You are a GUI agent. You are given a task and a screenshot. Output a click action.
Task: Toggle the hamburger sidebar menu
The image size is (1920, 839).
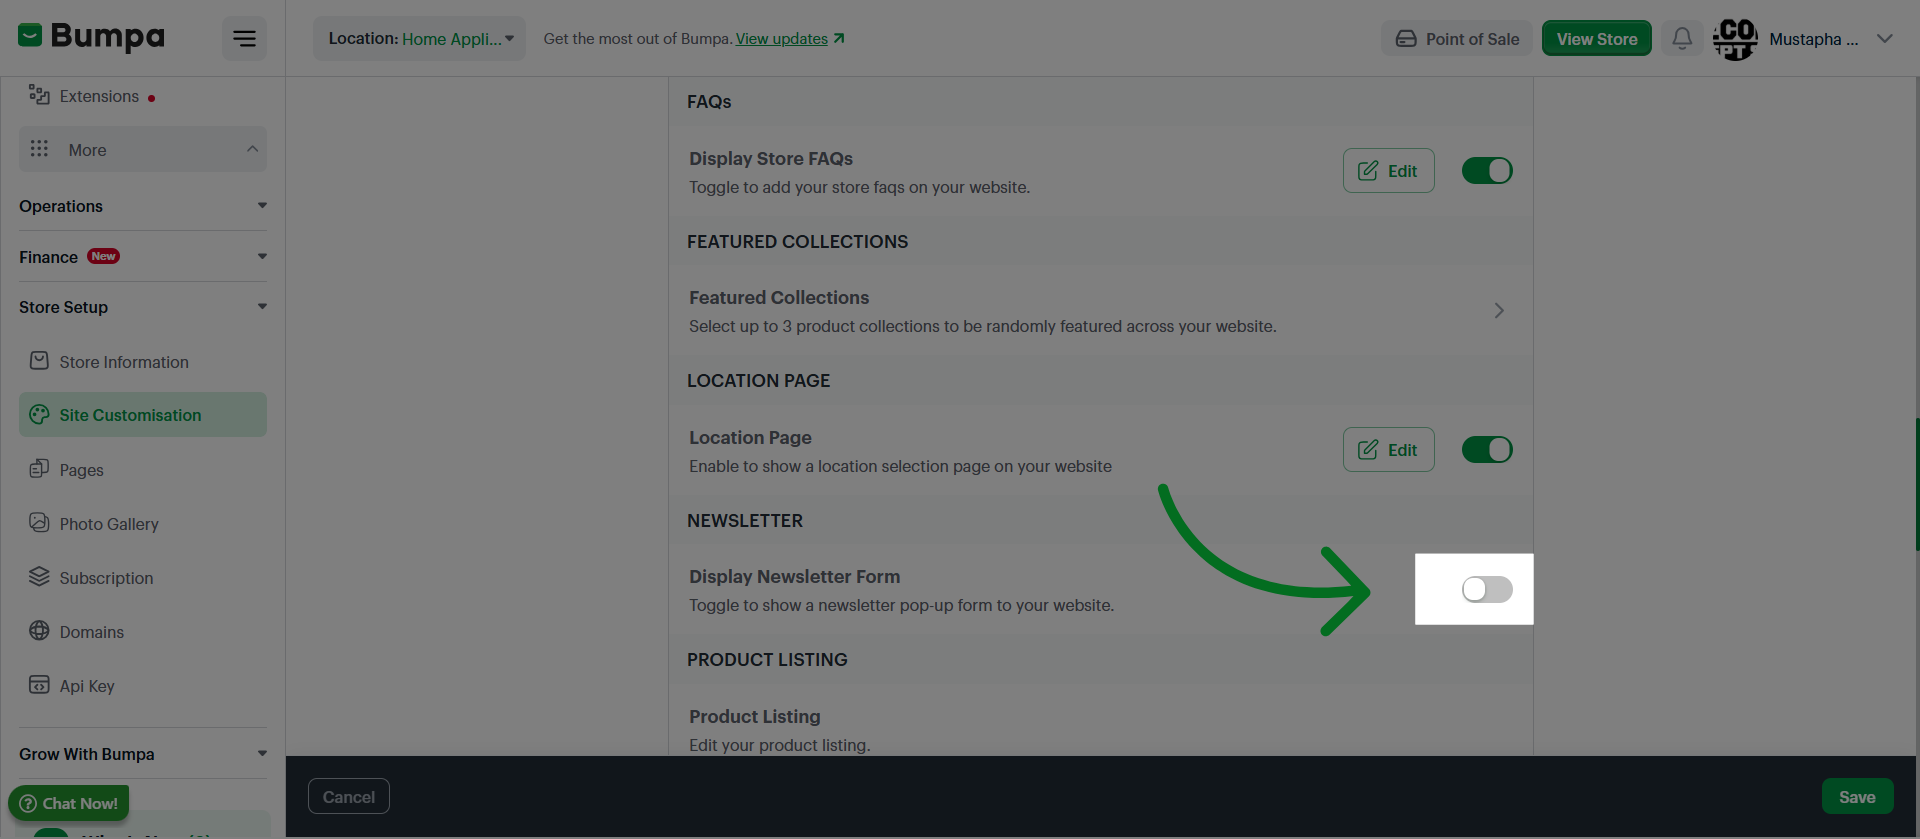tap(244, 39)
